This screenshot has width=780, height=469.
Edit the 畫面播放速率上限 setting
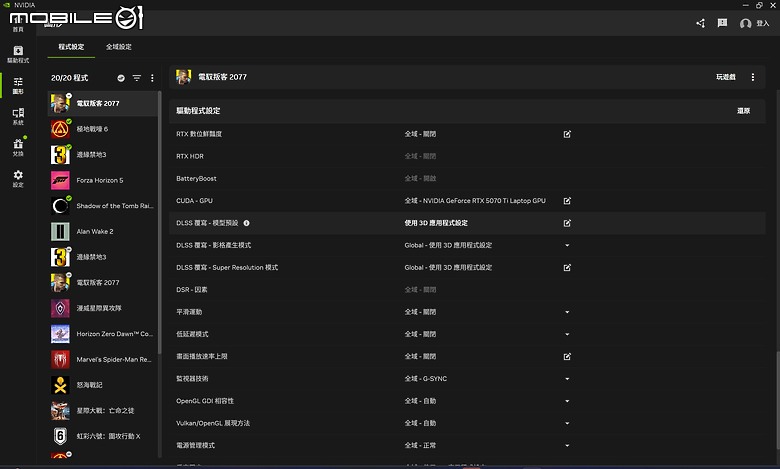567,357
